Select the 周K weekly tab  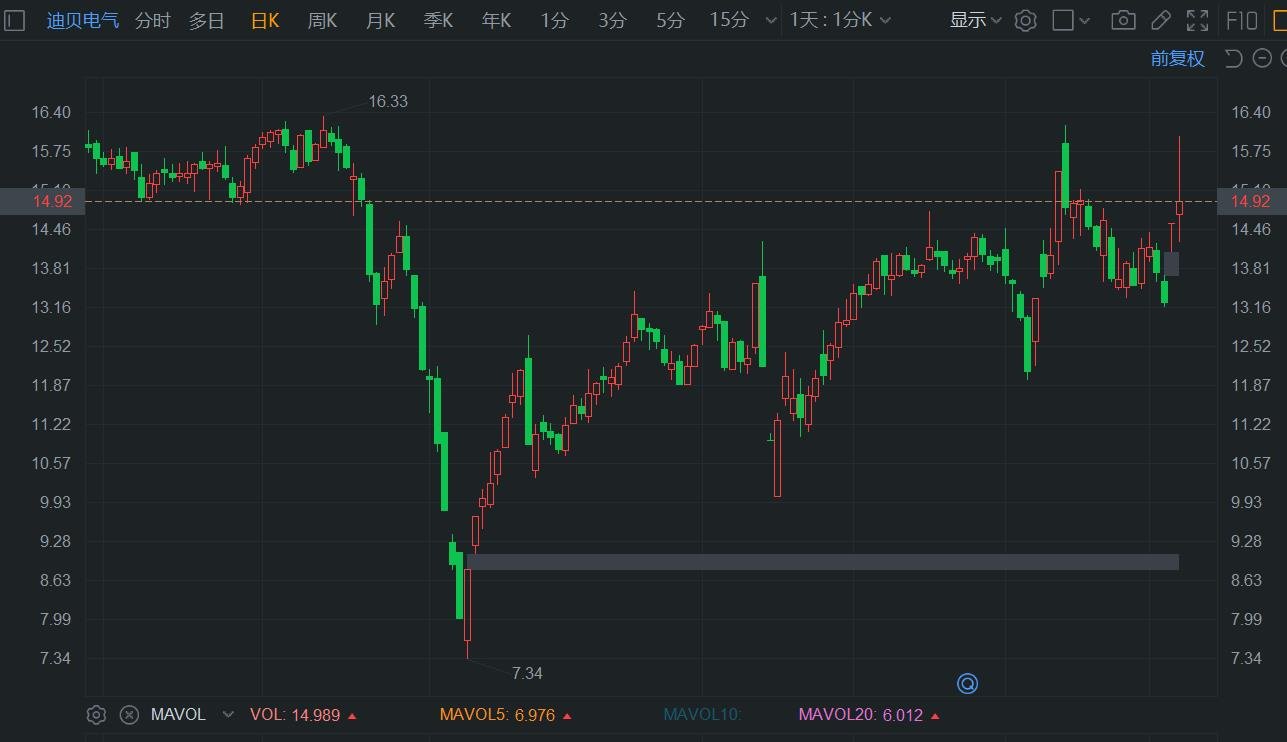tap(322, 20)
